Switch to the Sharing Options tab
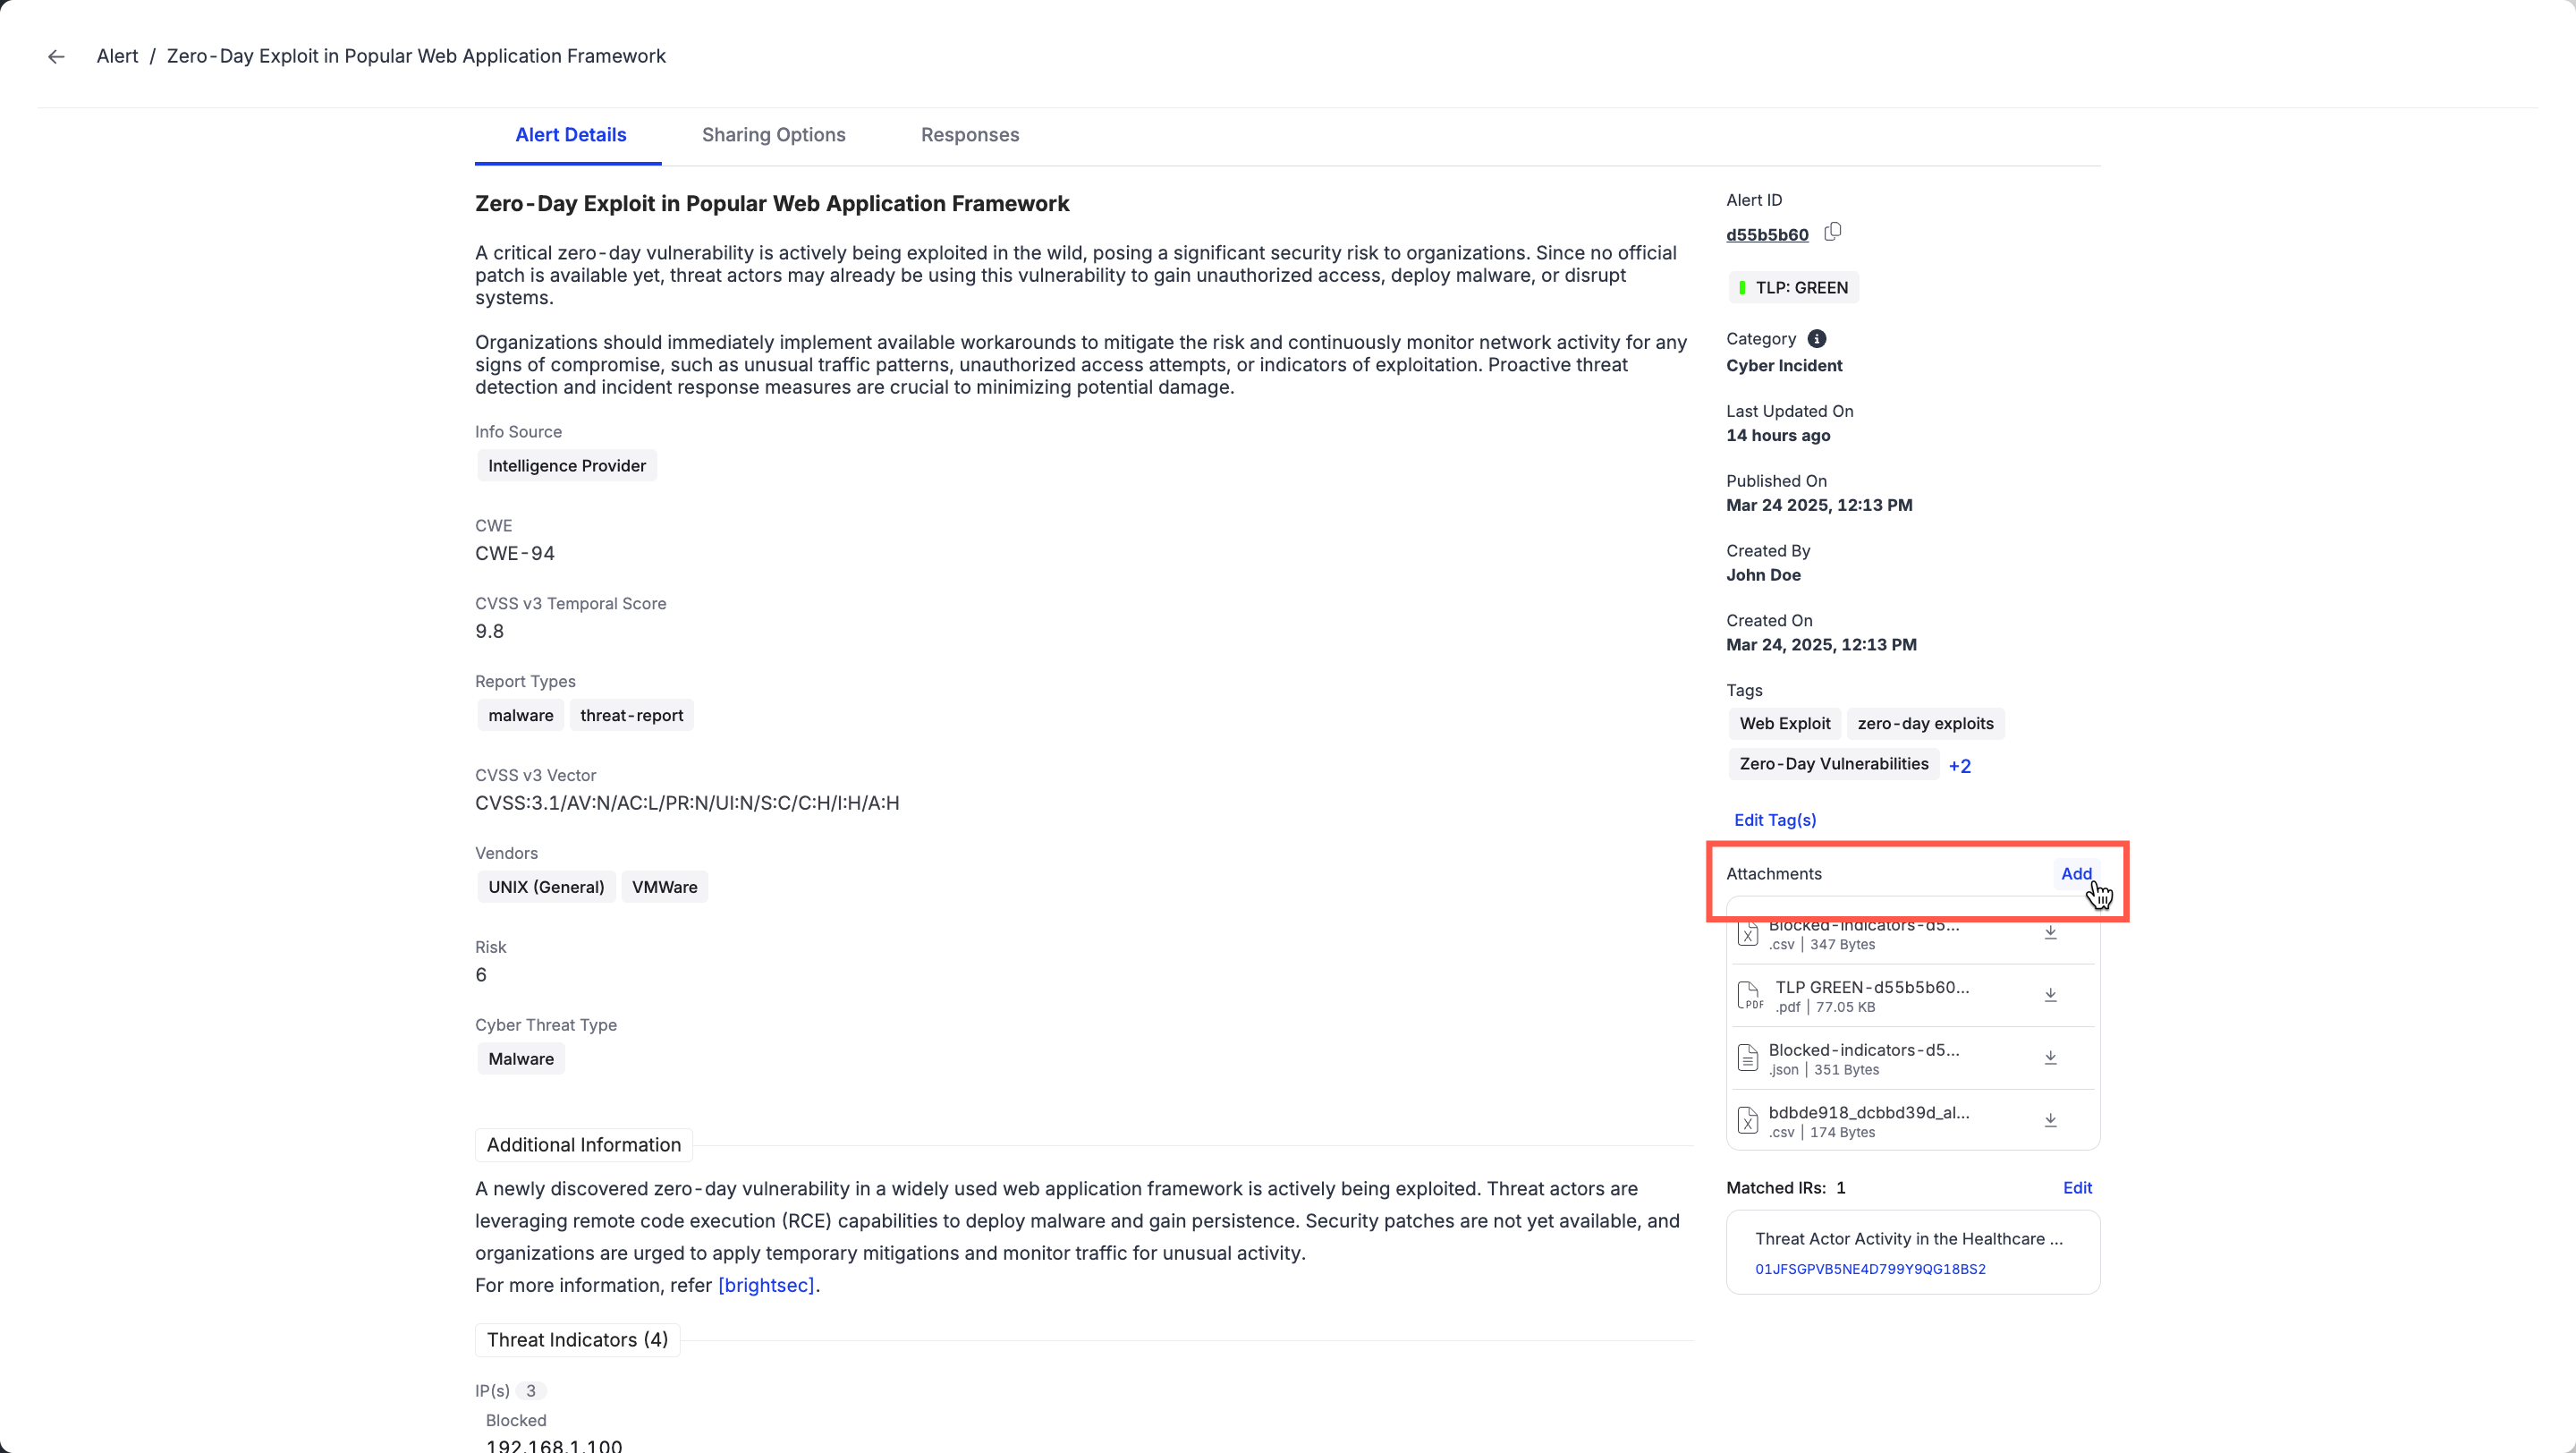This screenshot has width=2576, height=1453. point(773,135)
